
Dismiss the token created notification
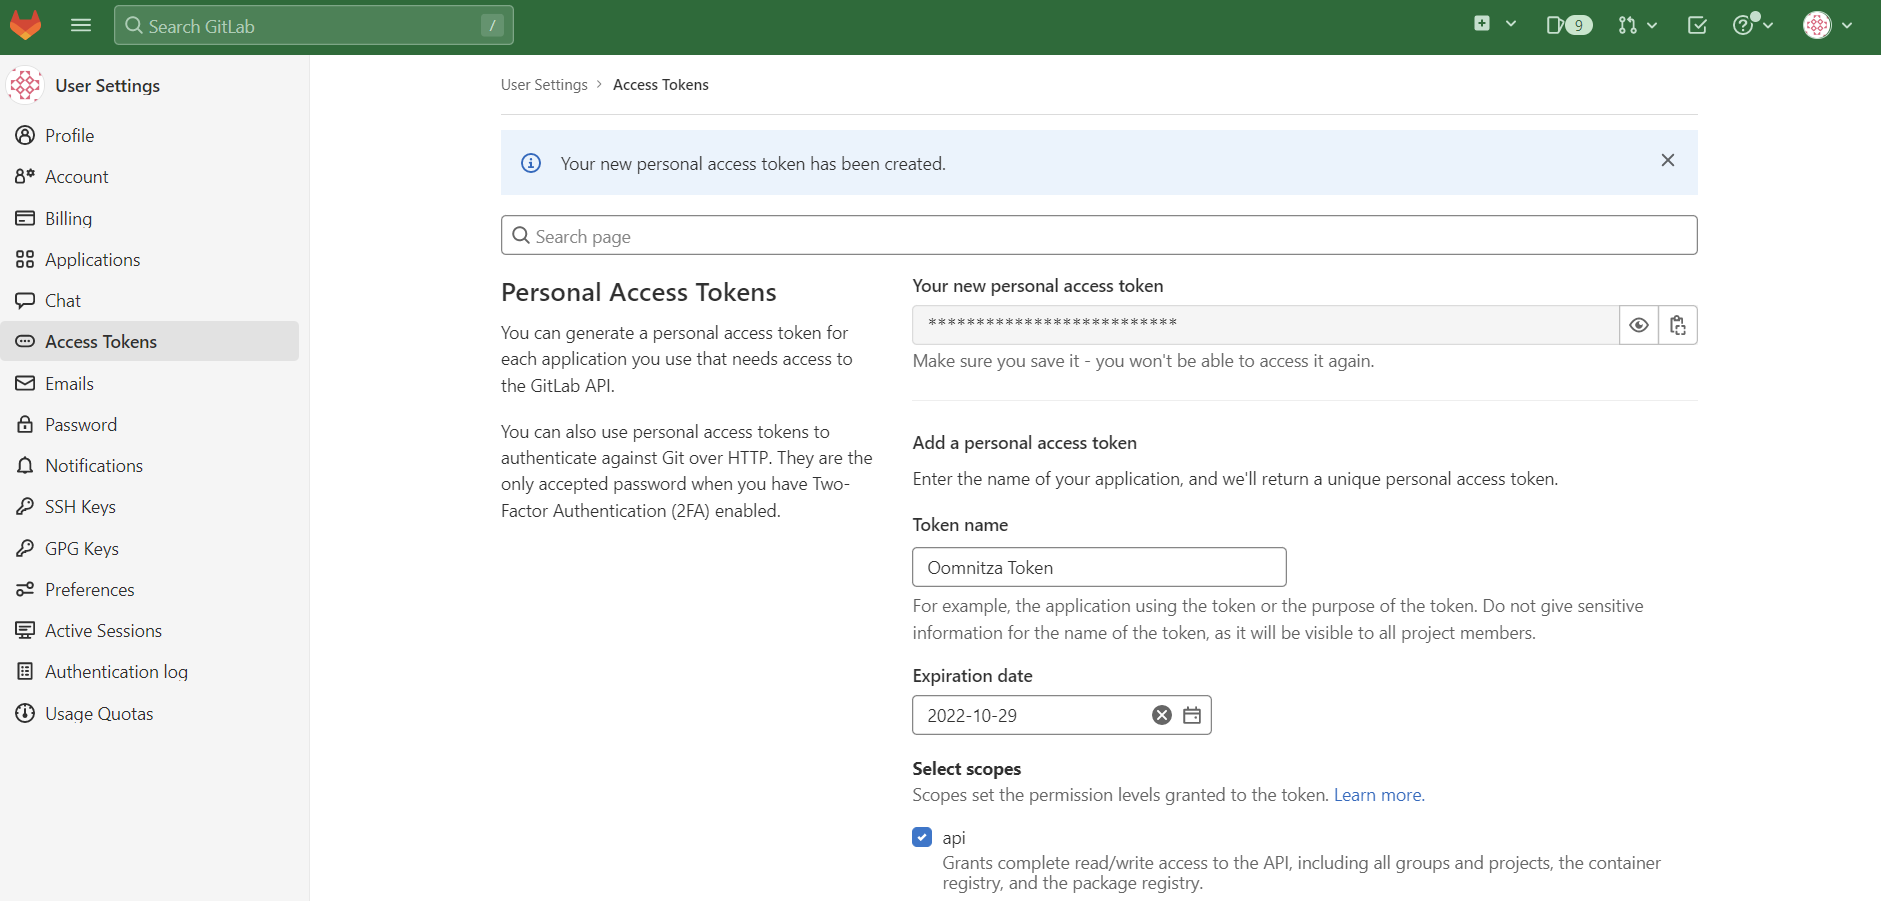pyautogui.click(x=1667, y=160)
